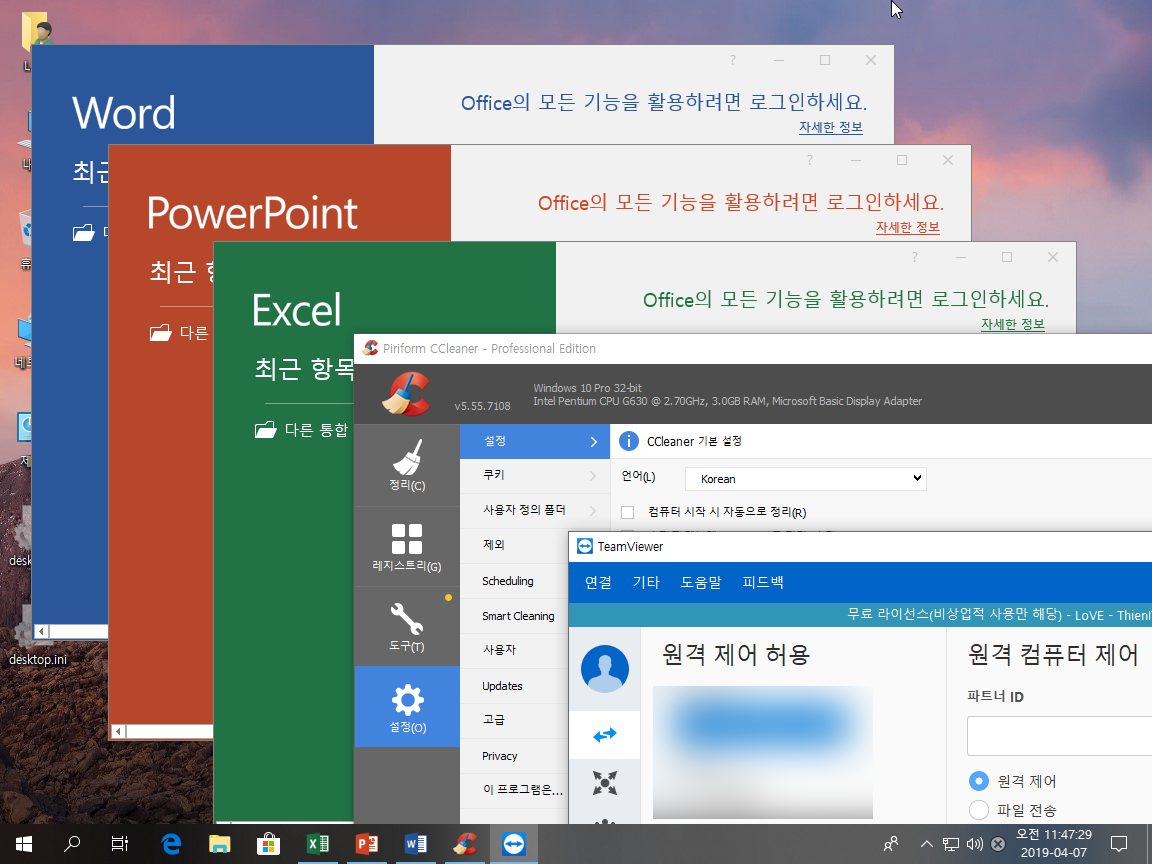Open the Cleaner (정리) section in CCleaner
This screenshot has height=864, width=1152.
(407, 465)
